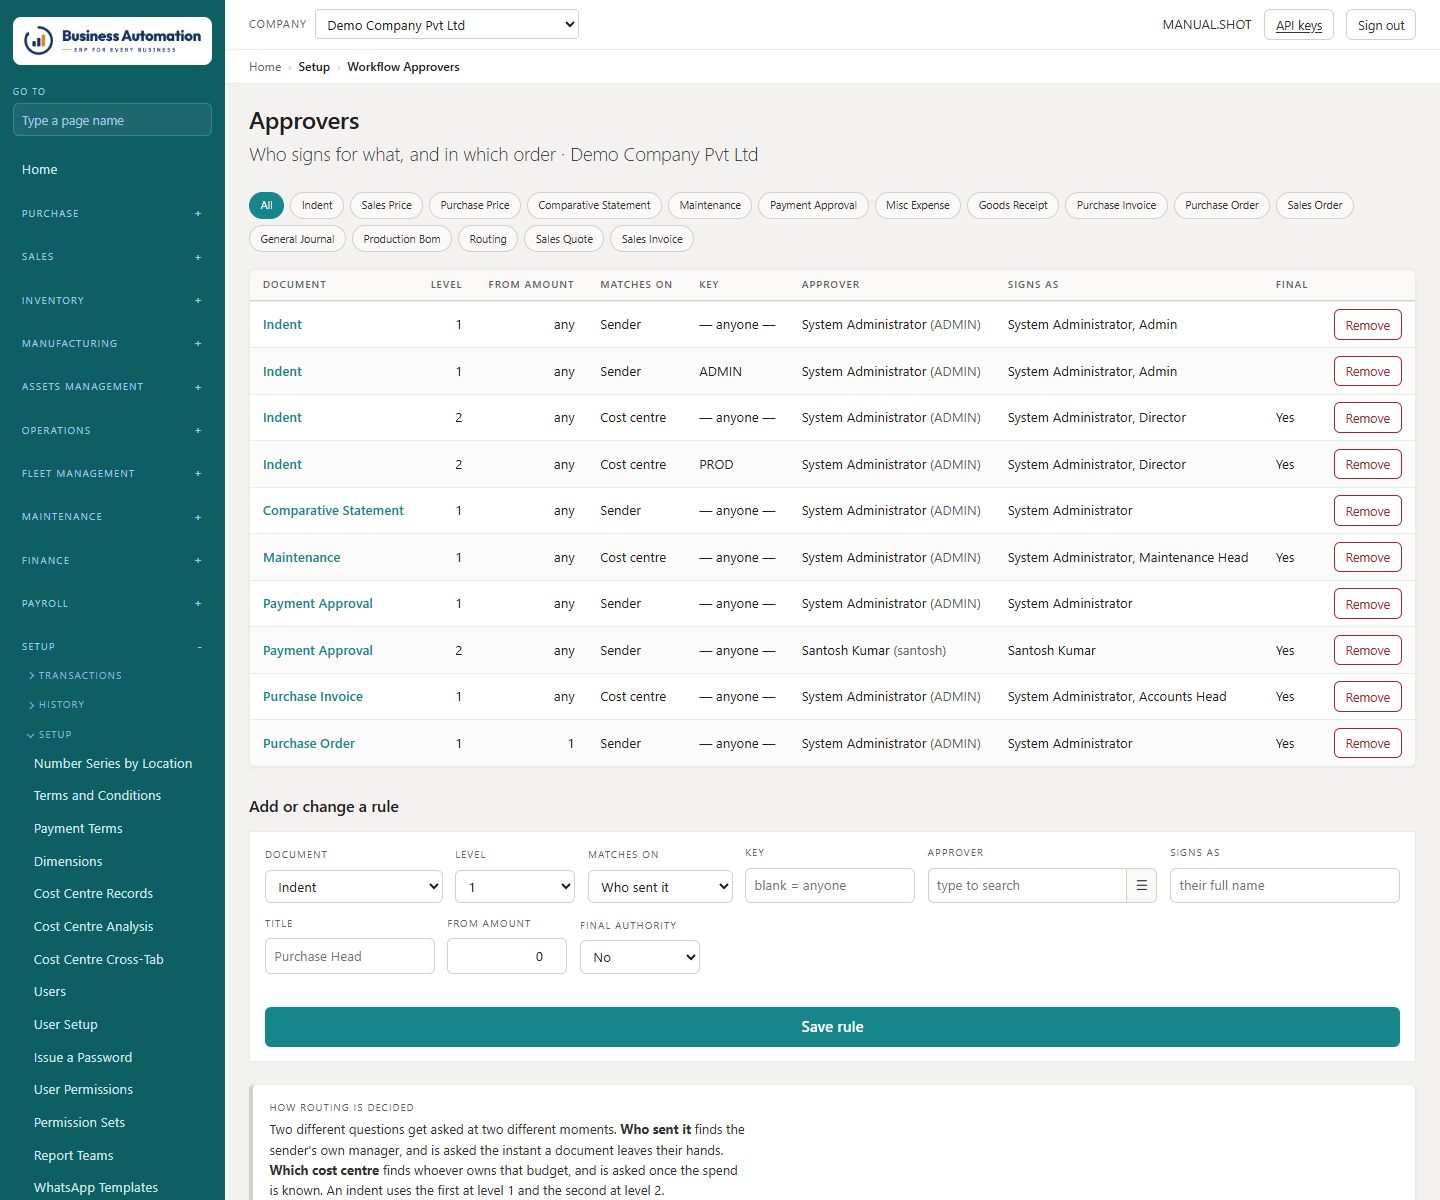Expand the Sales sidebar section
Screen dimensions: 1440x1200
point(112,257)
